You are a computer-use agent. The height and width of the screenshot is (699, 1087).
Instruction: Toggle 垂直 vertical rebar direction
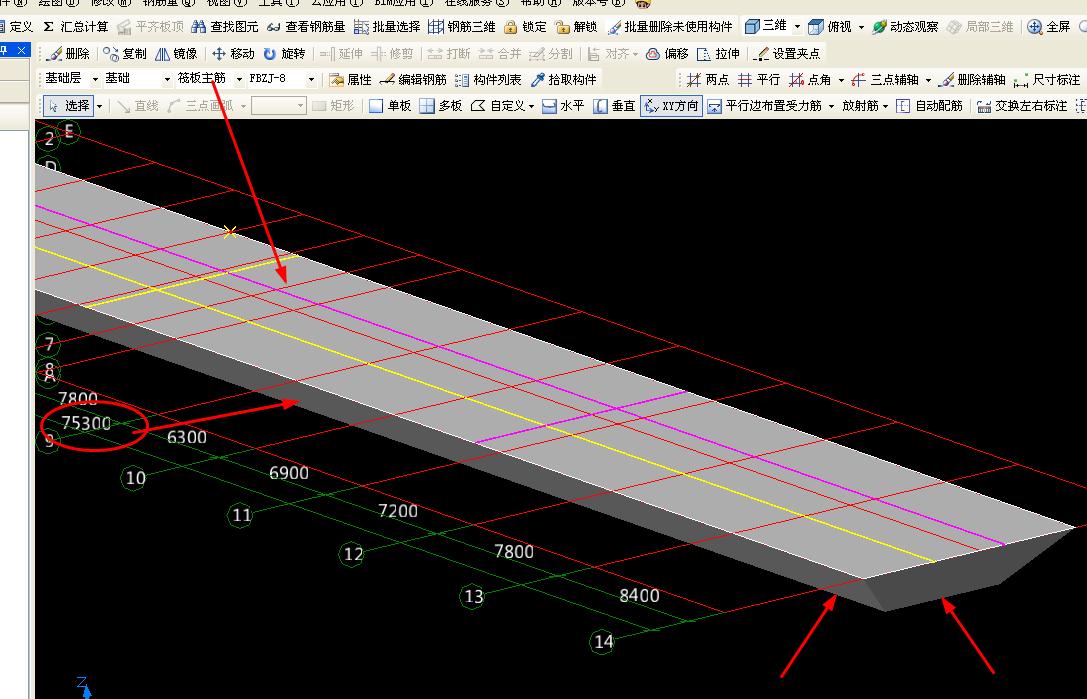click(614, 105)
